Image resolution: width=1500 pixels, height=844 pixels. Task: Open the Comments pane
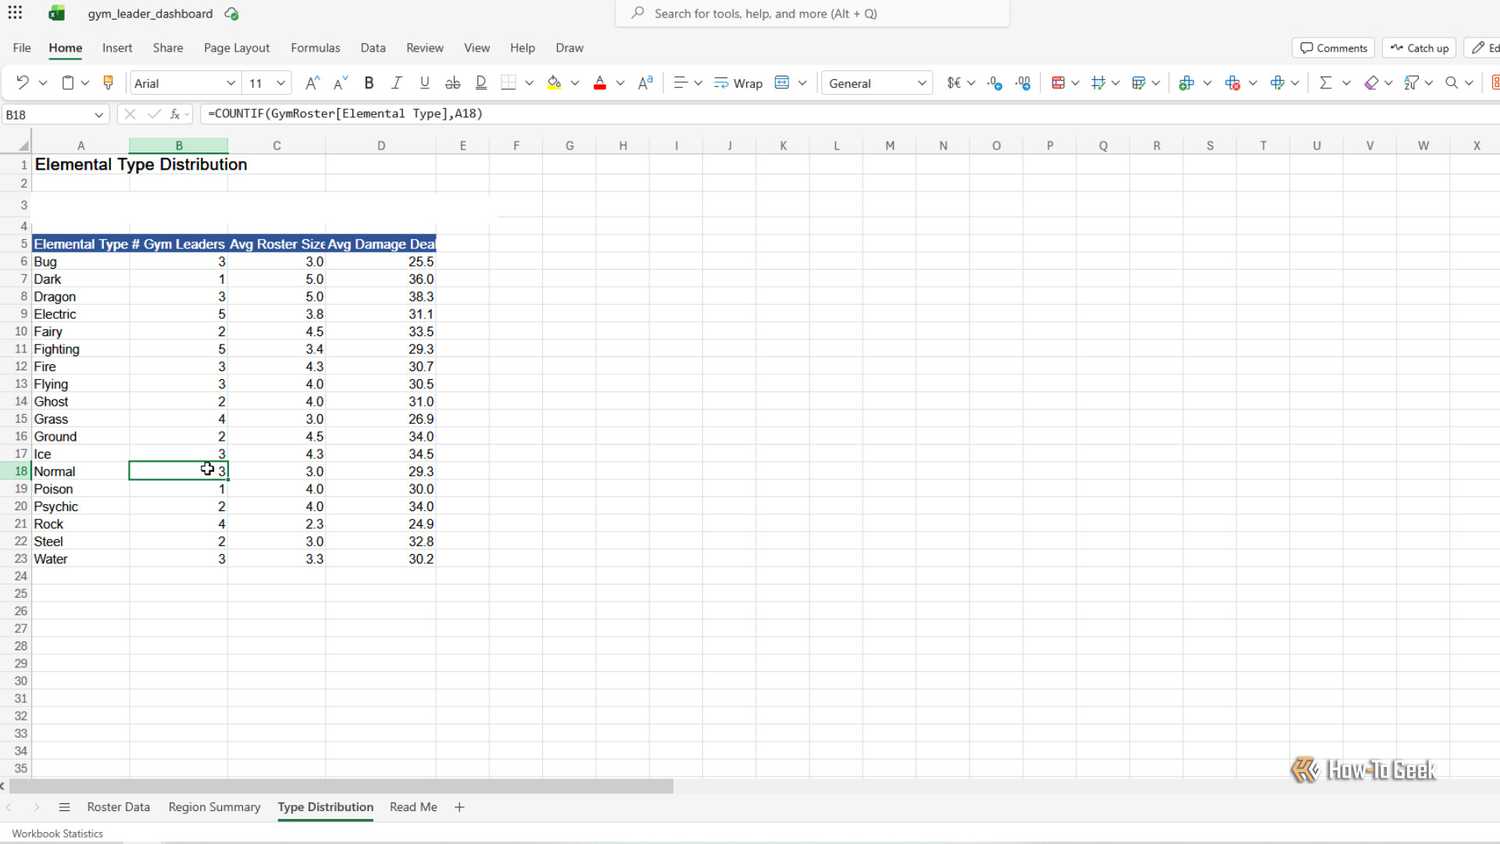[x=1334, y=48]
